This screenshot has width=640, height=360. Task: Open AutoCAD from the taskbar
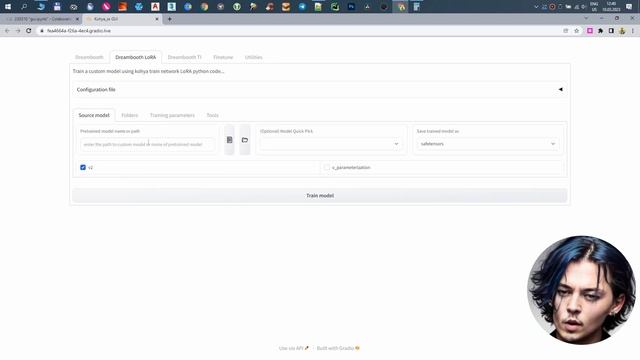pyautogui.click(x=155, y=7)
